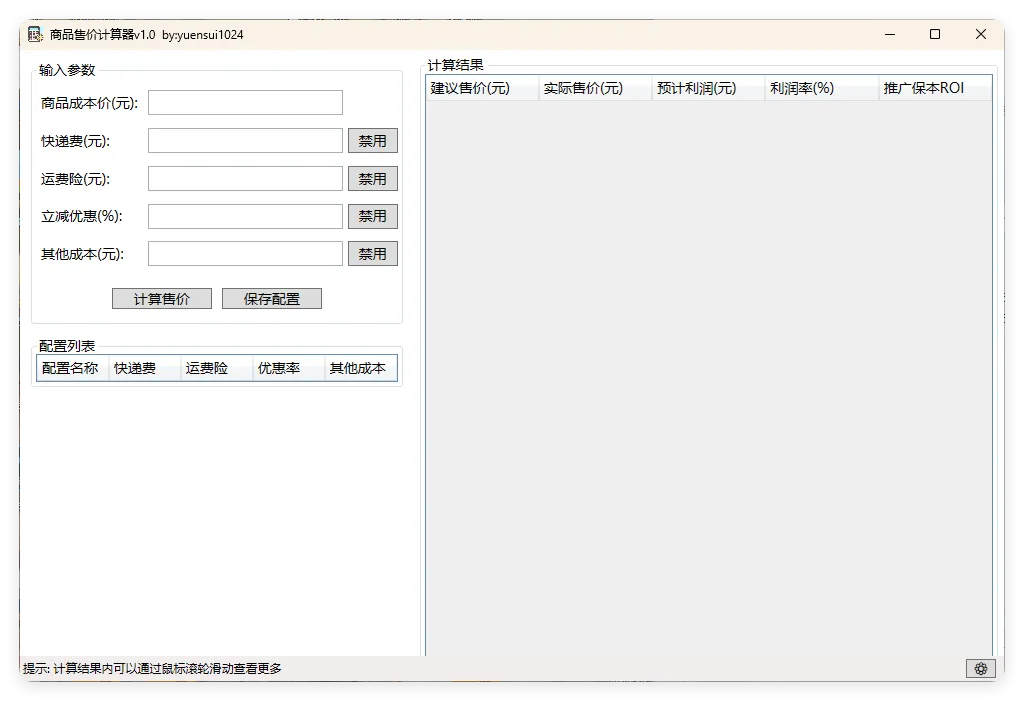Click inside the 其他成本 input field
Viewport: 1024px width, 701px height.
tap(244, 253)
